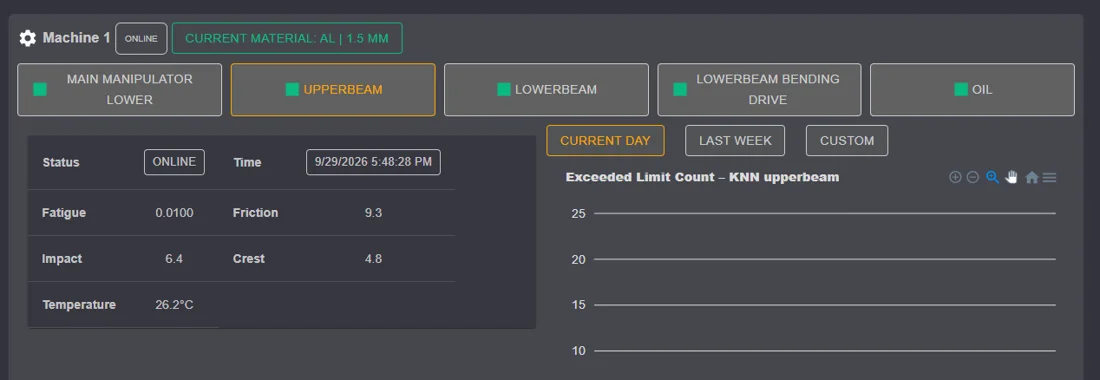1100x380 pixels.
Task: Click the timestamp 9/29/2026 5:48:28 PM
Action: [373, 162]
